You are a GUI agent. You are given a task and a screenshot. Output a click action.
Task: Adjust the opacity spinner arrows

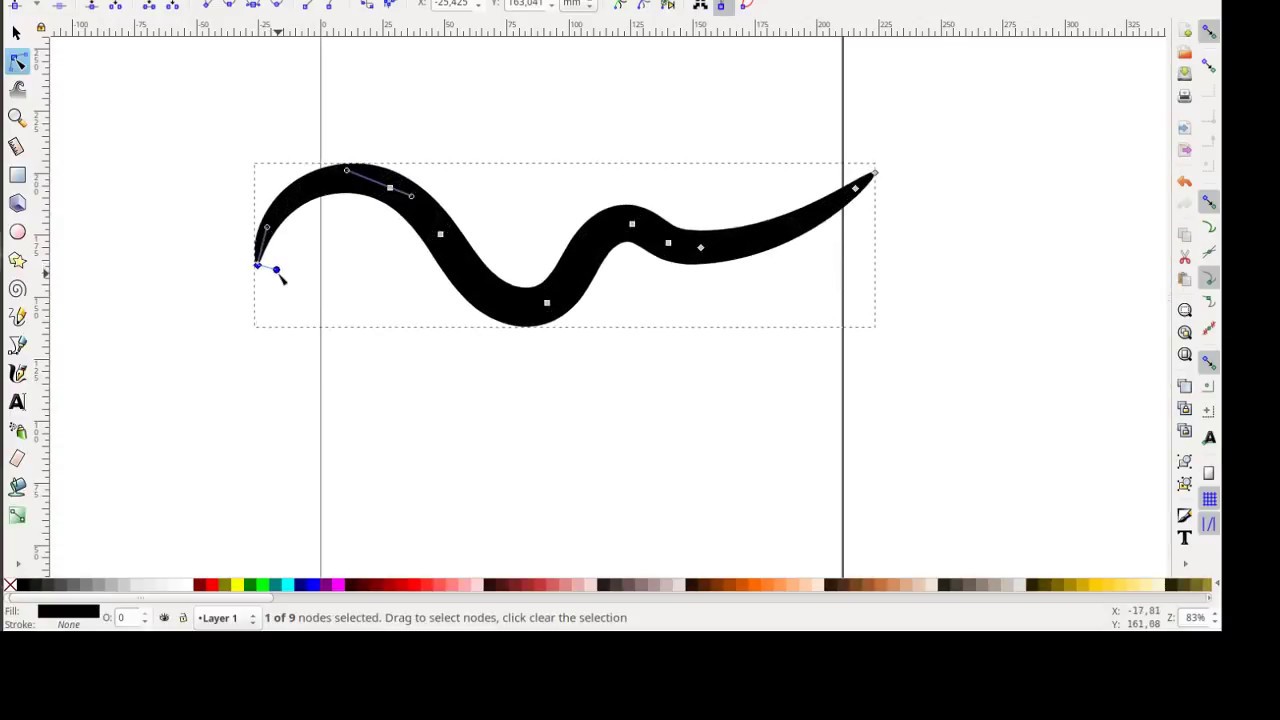145,618
